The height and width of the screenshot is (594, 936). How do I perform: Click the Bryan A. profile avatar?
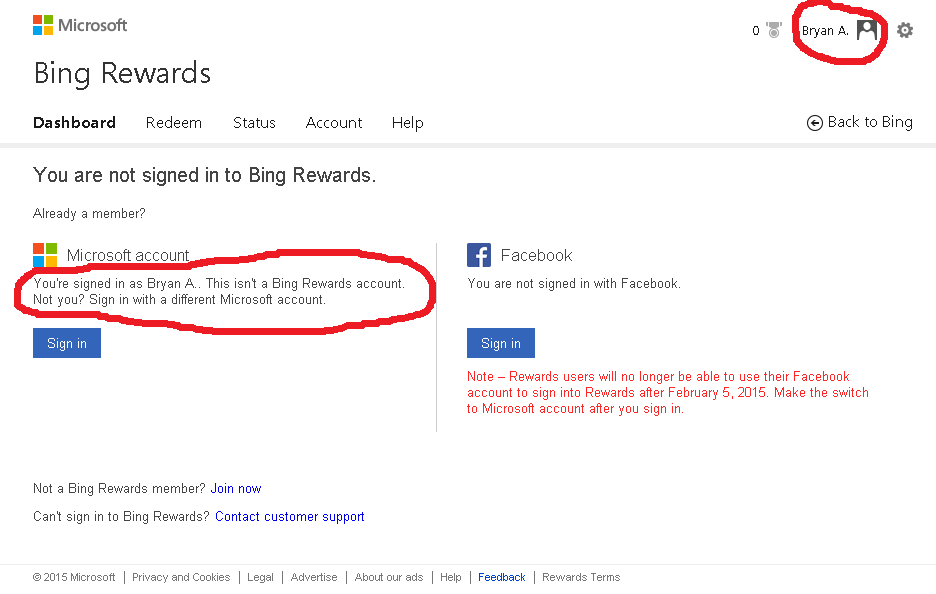click(867, 30)
